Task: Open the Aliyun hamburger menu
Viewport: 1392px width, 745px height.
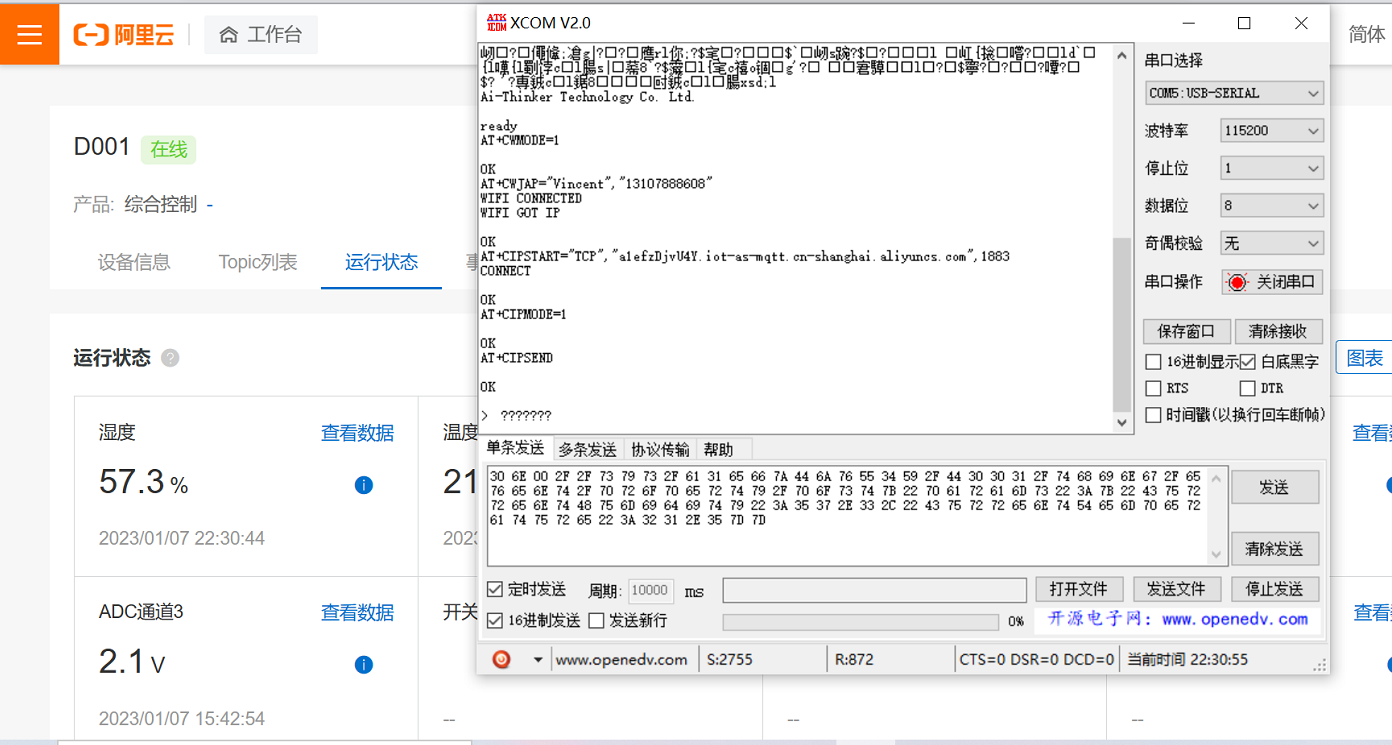Action: point(29,34)
